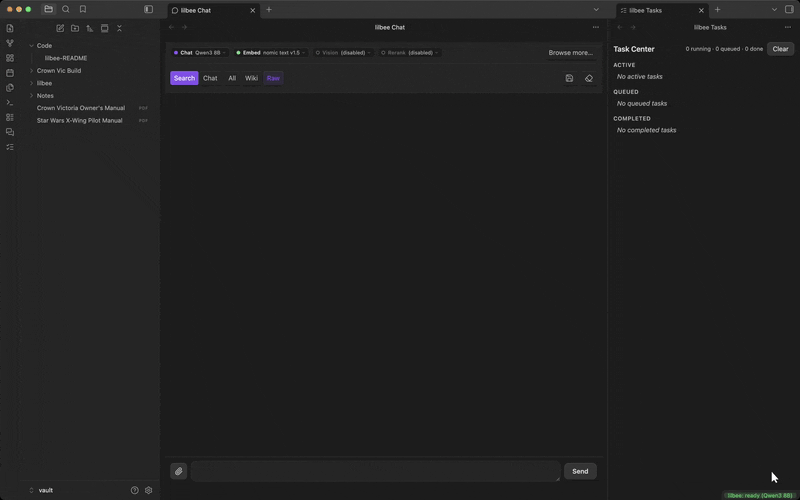Open the lilbee chat bubbles ribbon icon

[10, 132]
